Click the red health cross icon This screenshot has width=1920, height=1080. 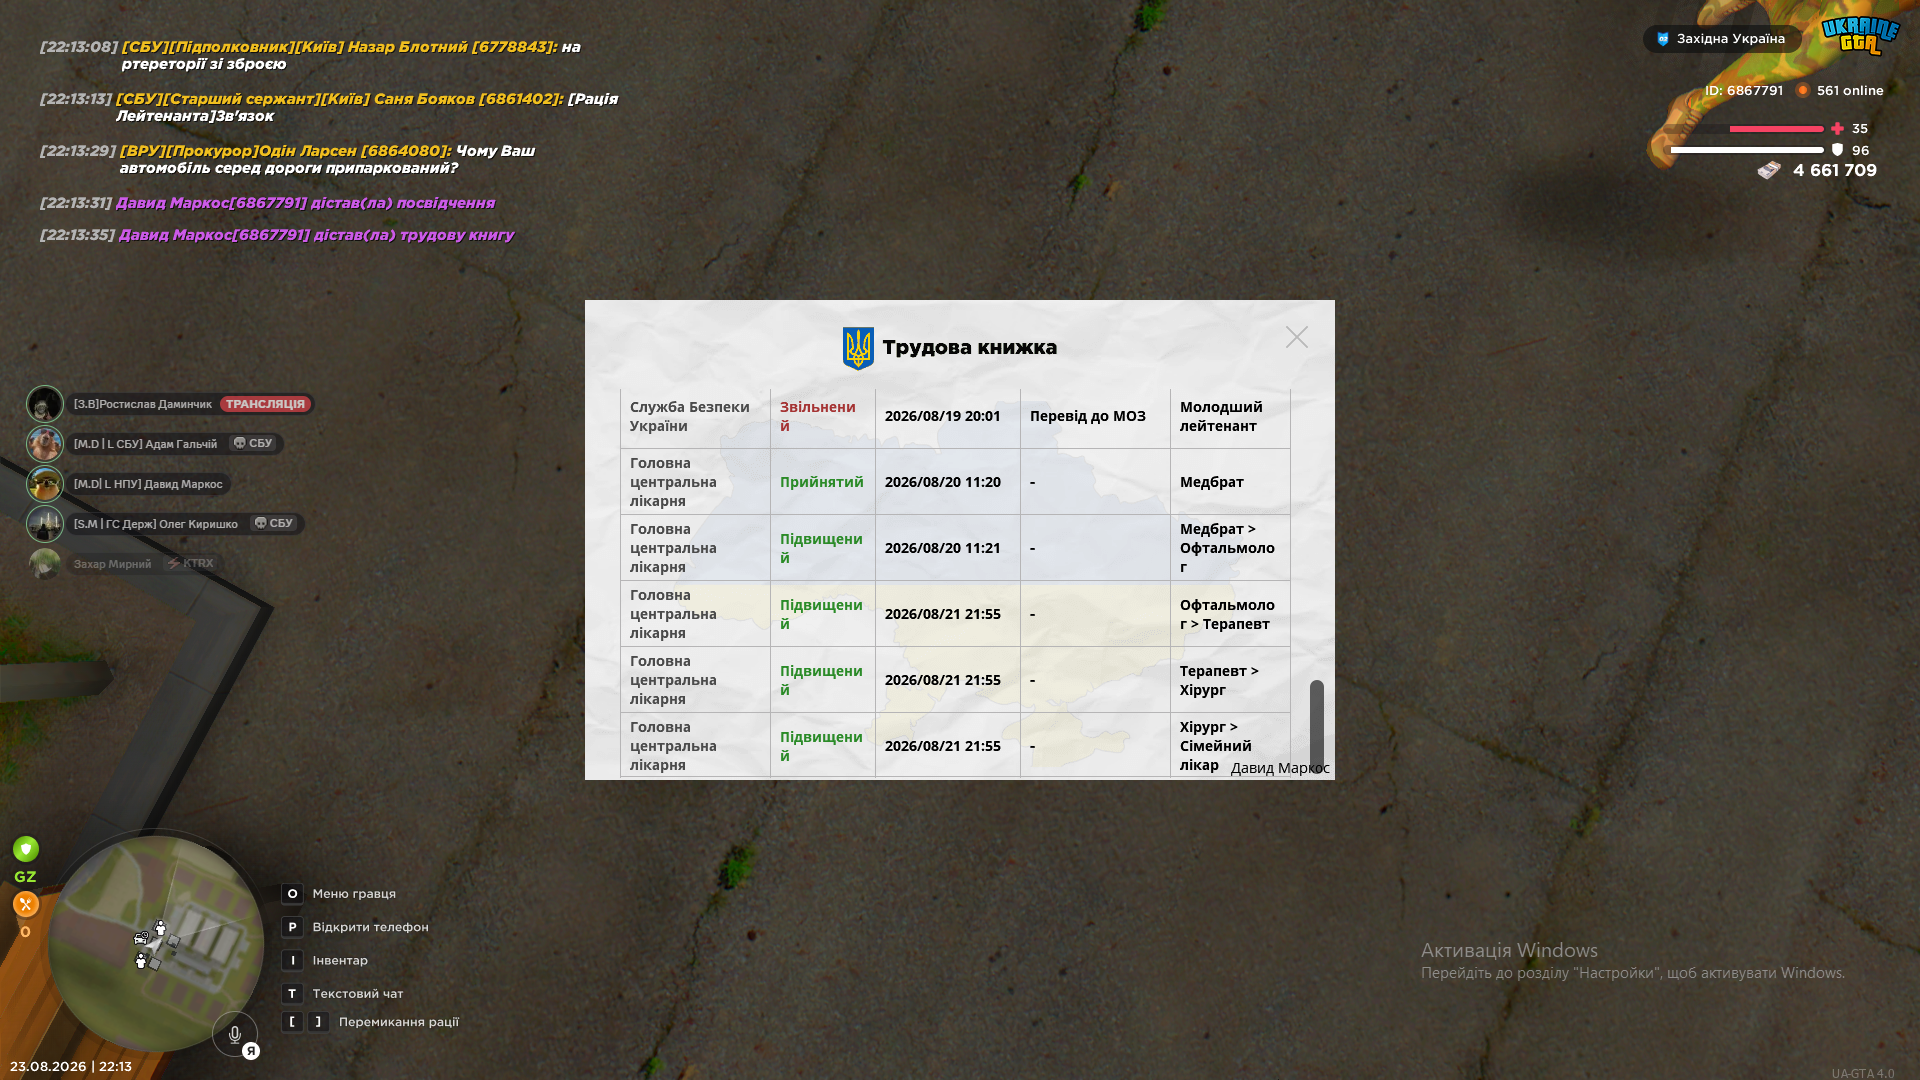point(1837,129)
